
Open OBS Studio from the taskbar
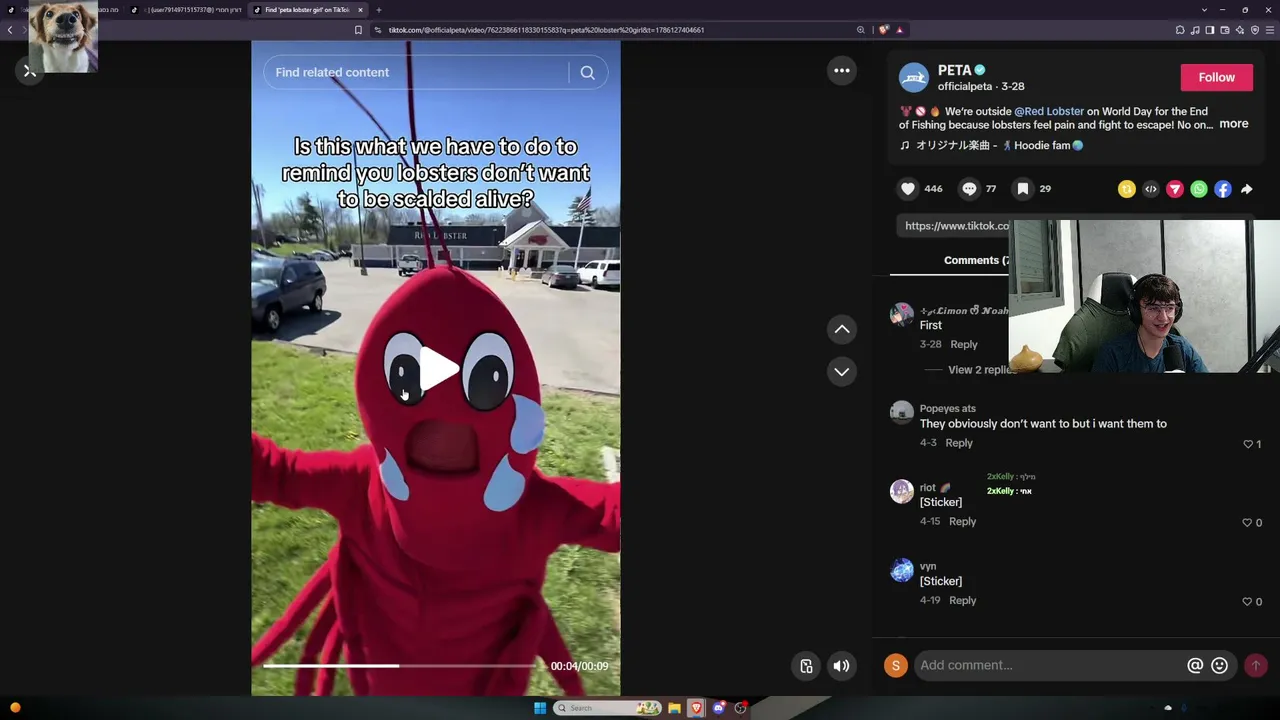740,708
